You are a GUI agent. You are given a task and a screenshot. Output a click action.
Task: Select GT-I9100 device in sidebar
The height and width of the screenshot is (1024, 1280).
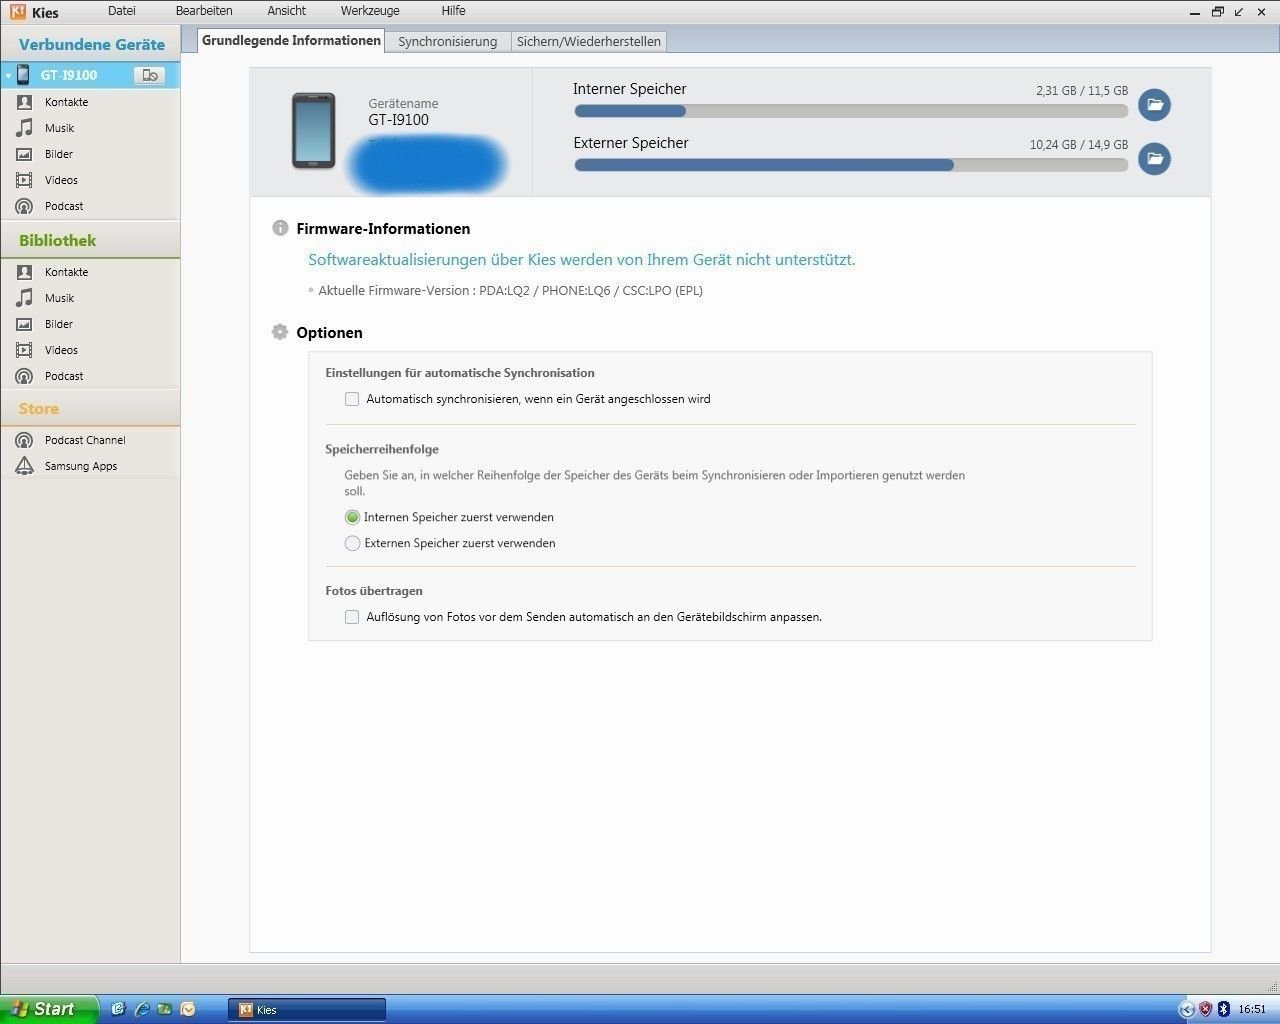pos(90,75)
